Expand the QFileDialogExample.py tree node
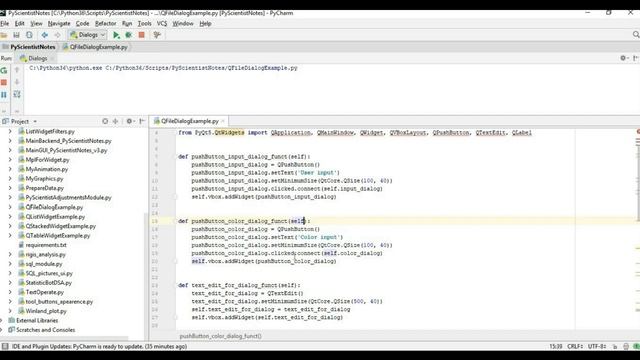The height and width of the screenshot is (360, 640). point(10,207)
